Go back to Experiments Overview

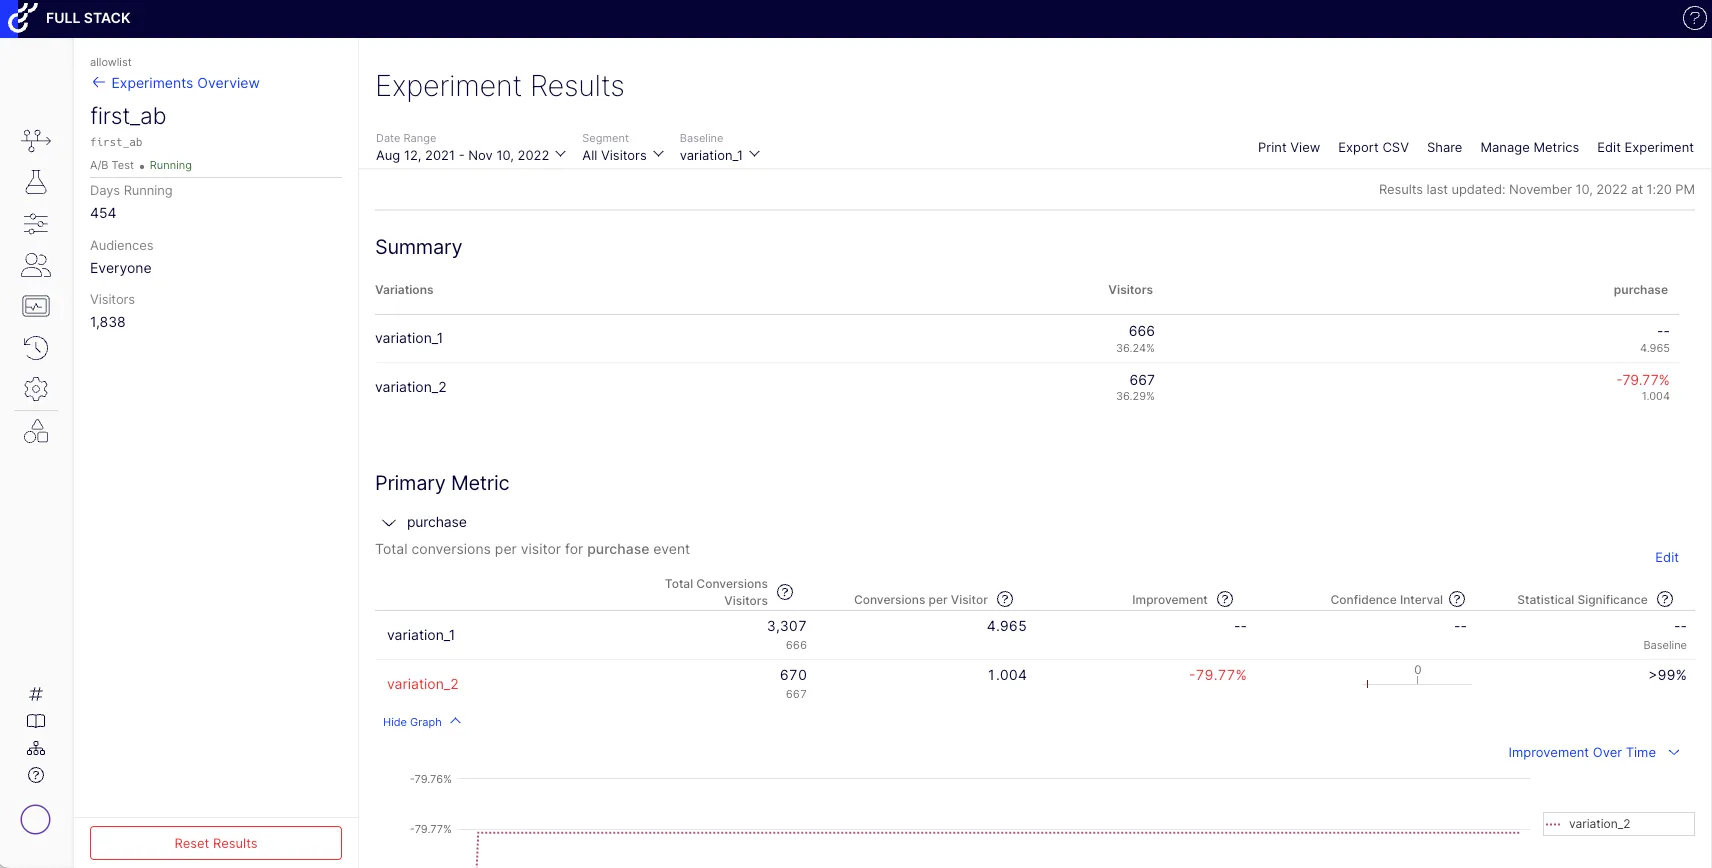[x=176, y=83]
